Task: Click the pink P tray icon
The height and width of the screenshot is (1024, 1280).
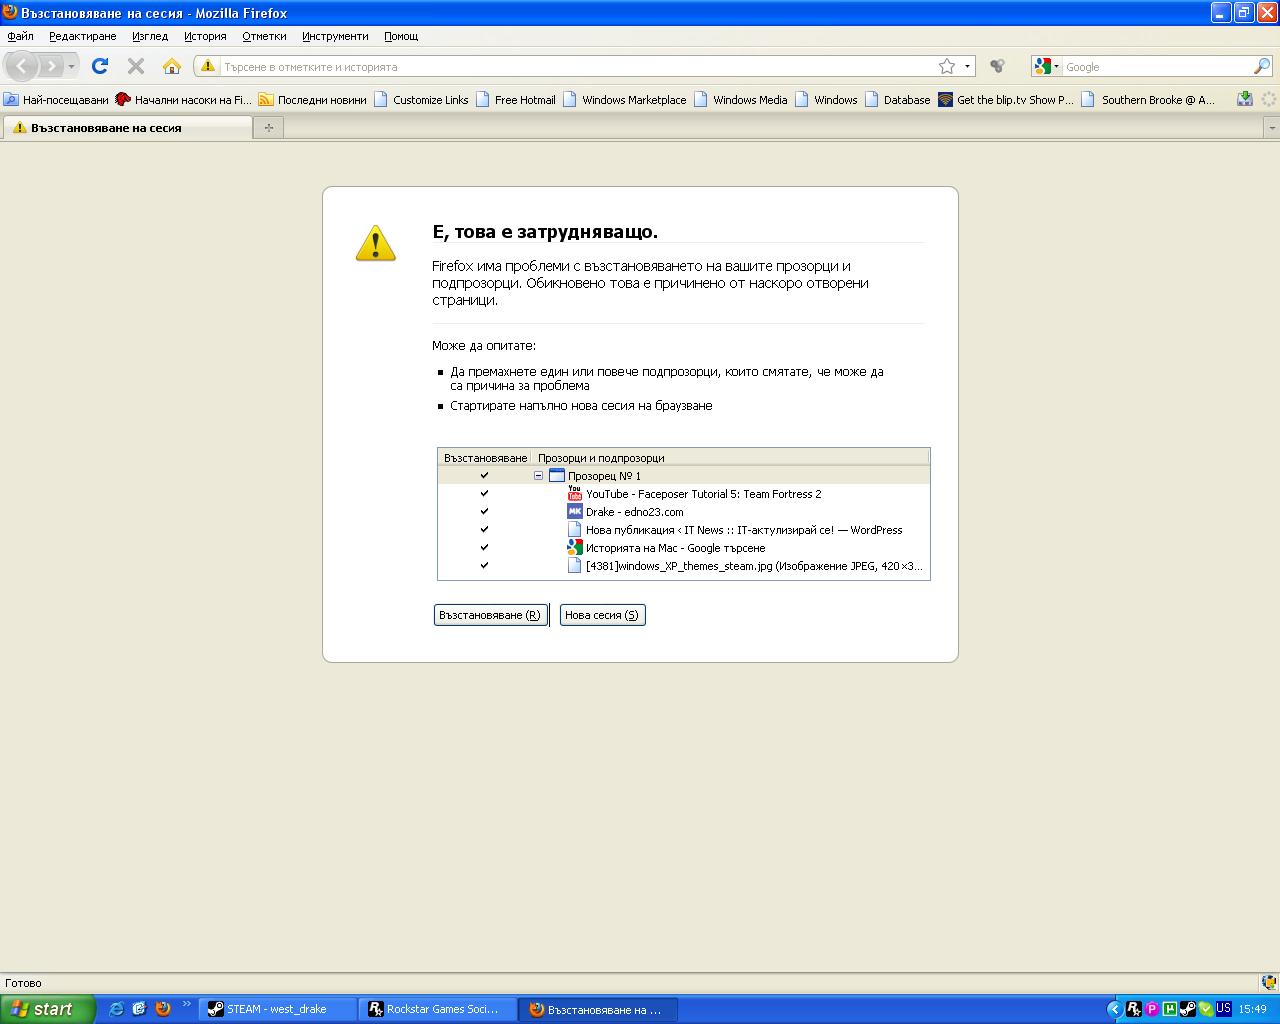Action: 1151,1009
